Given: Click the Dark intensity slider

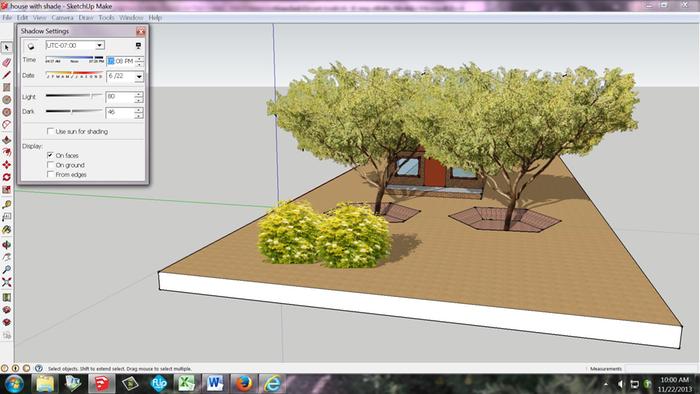Looking at the screenshot, I should (x=74, y=111).
